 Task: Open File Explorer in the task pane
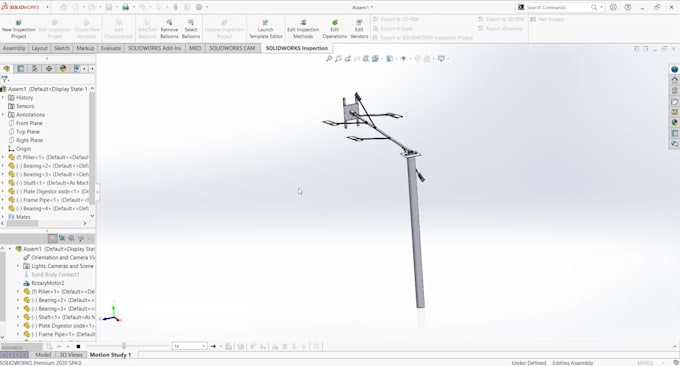coord(674,101)
